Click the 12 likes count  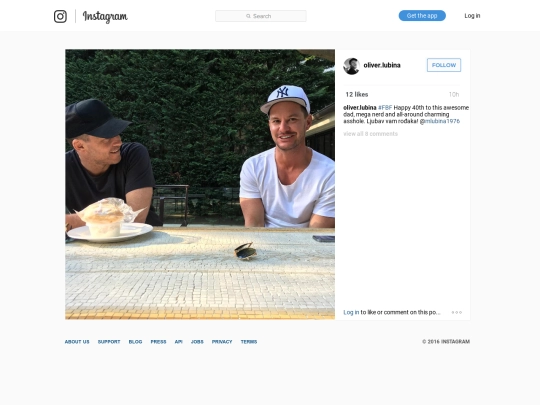point(357,95)
